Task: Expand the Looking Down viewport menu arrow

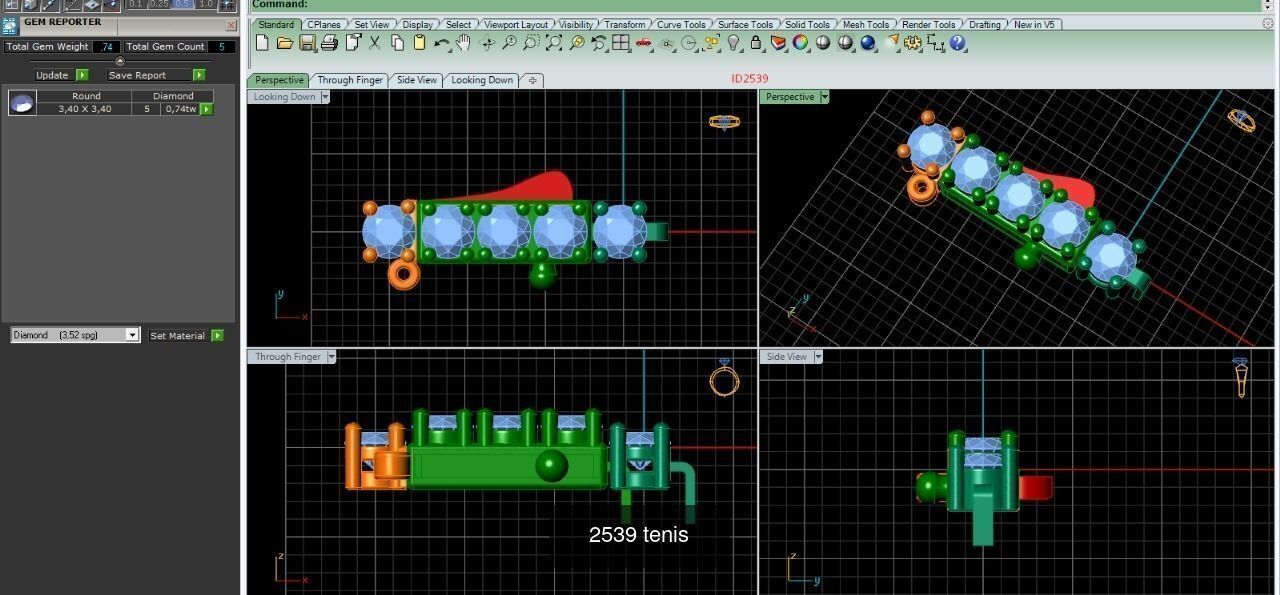Action: [x=325, y=97]
